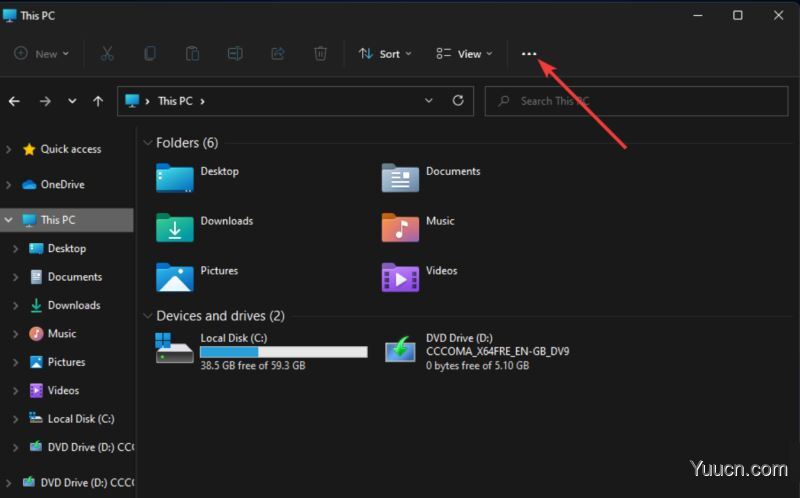Screen dimensions: 800x498
Task: Go forward with the right arrow
Action: (x=45, y=102)
